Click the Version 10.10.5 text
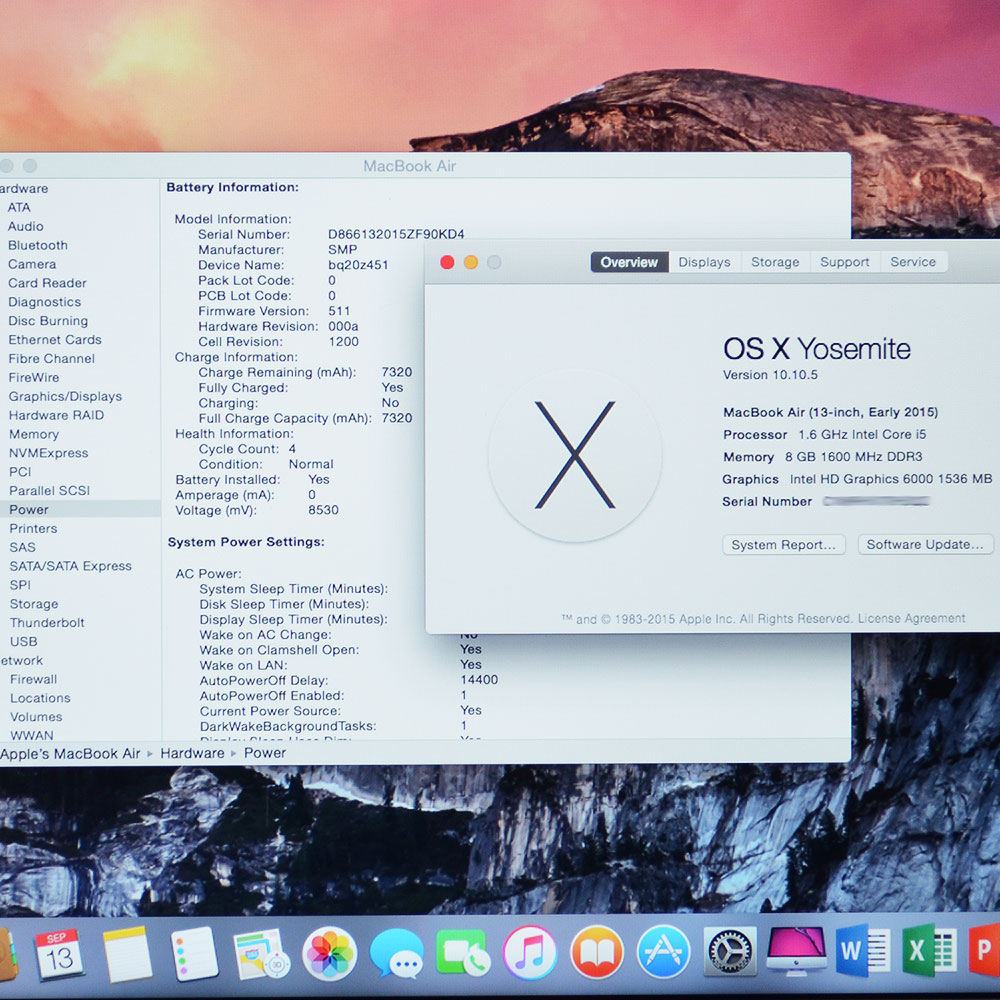 pyautogui.click(x=770, y=375)
